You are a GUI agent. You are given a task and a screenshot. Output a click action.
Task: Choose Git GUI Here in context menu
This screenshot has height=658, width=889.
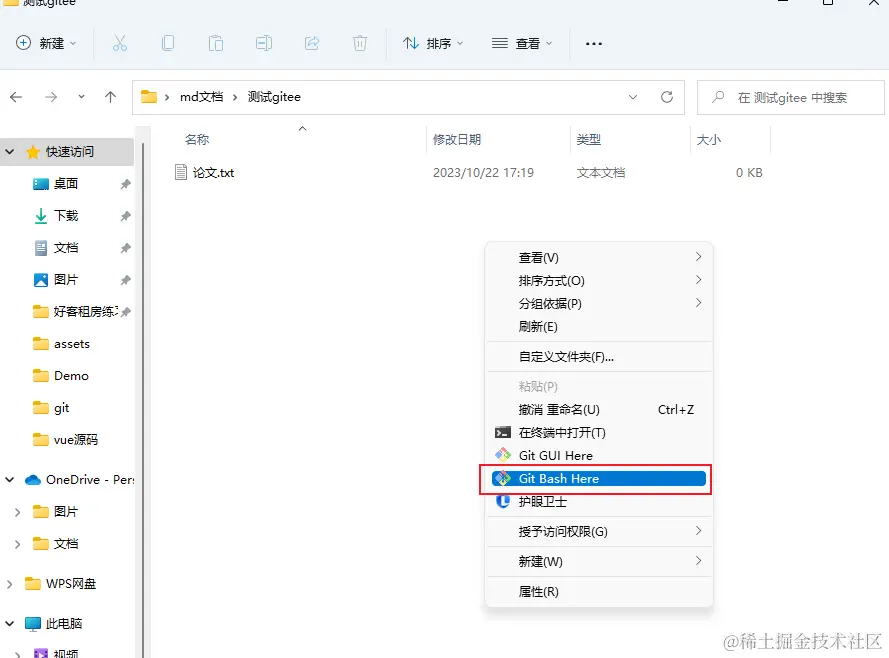[599, 455]
